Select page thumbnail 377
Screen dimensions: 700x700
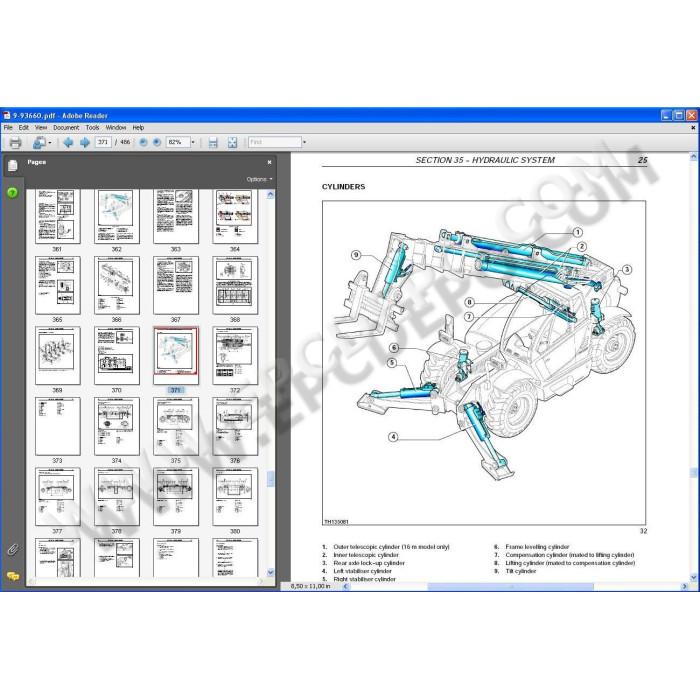coord(58,496)
